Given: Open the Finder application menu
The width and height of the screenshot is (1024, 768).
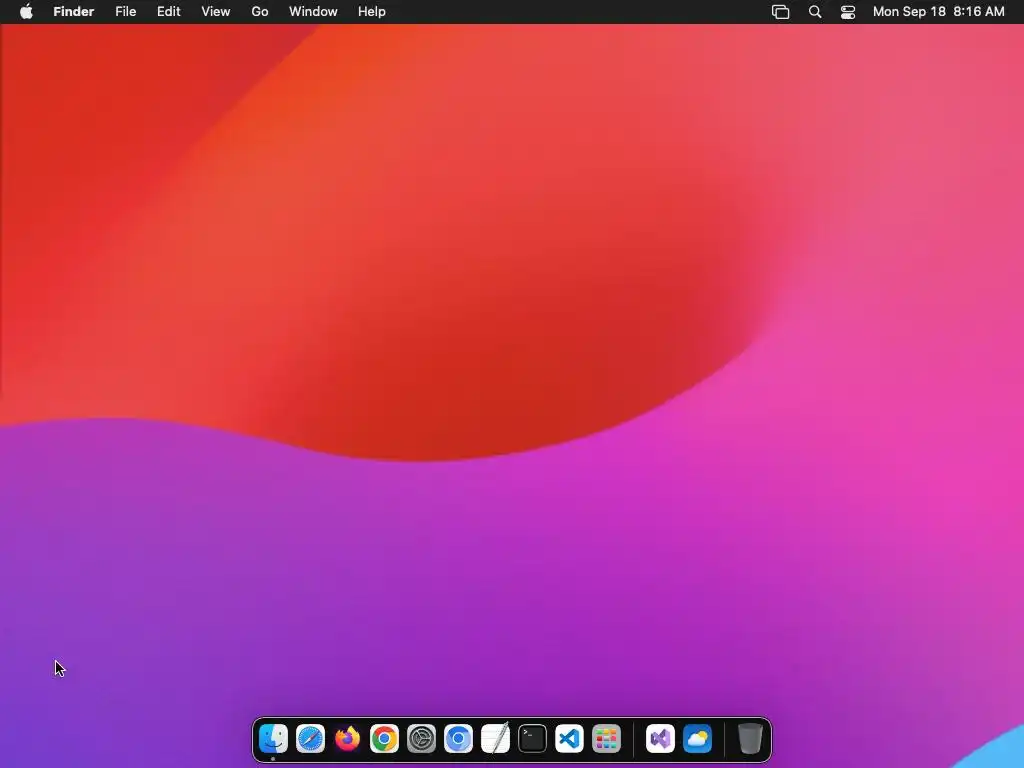Looking at the screenshot, I should coord(74,12).
